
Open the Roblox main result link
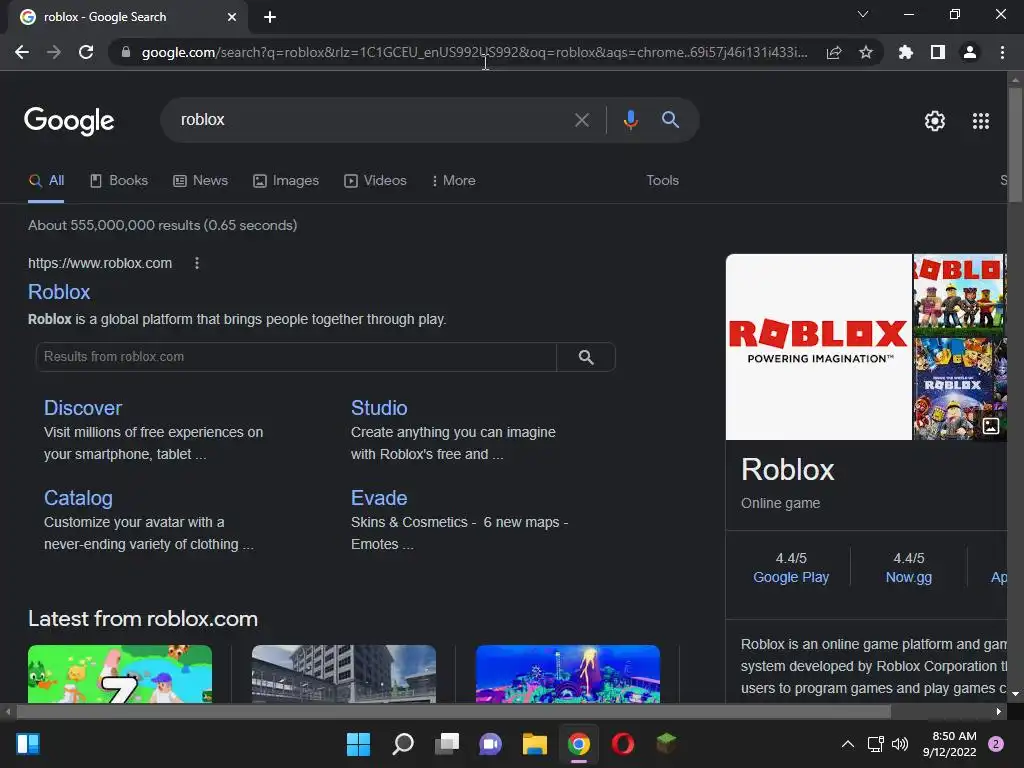(x=59, y=292)
